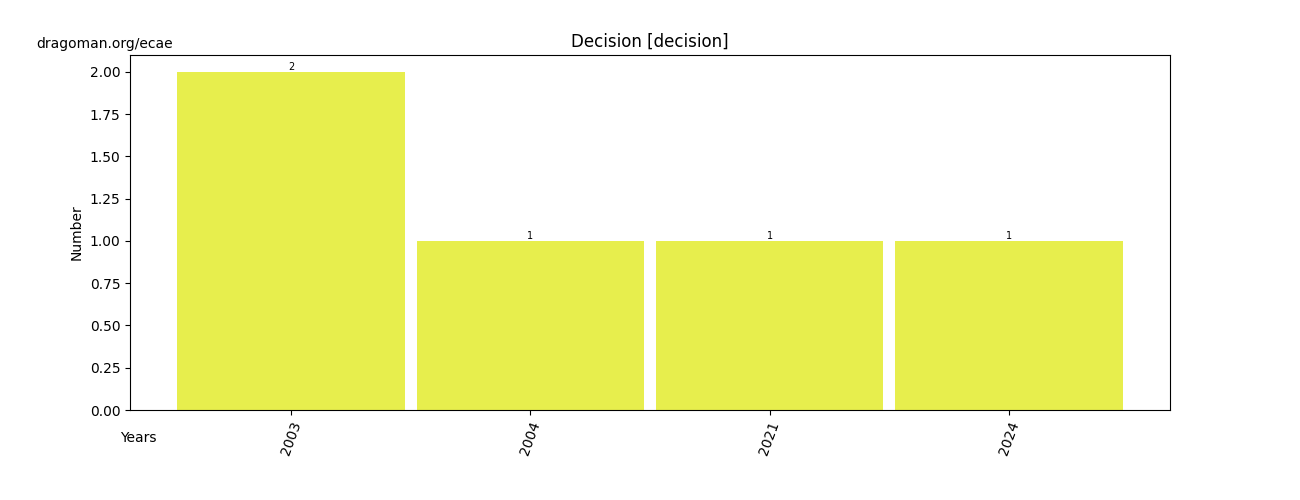This screenshot has width=1300, height=500.
Task: Click the 2004 x-axis tick label
Action: coord(530,439)
